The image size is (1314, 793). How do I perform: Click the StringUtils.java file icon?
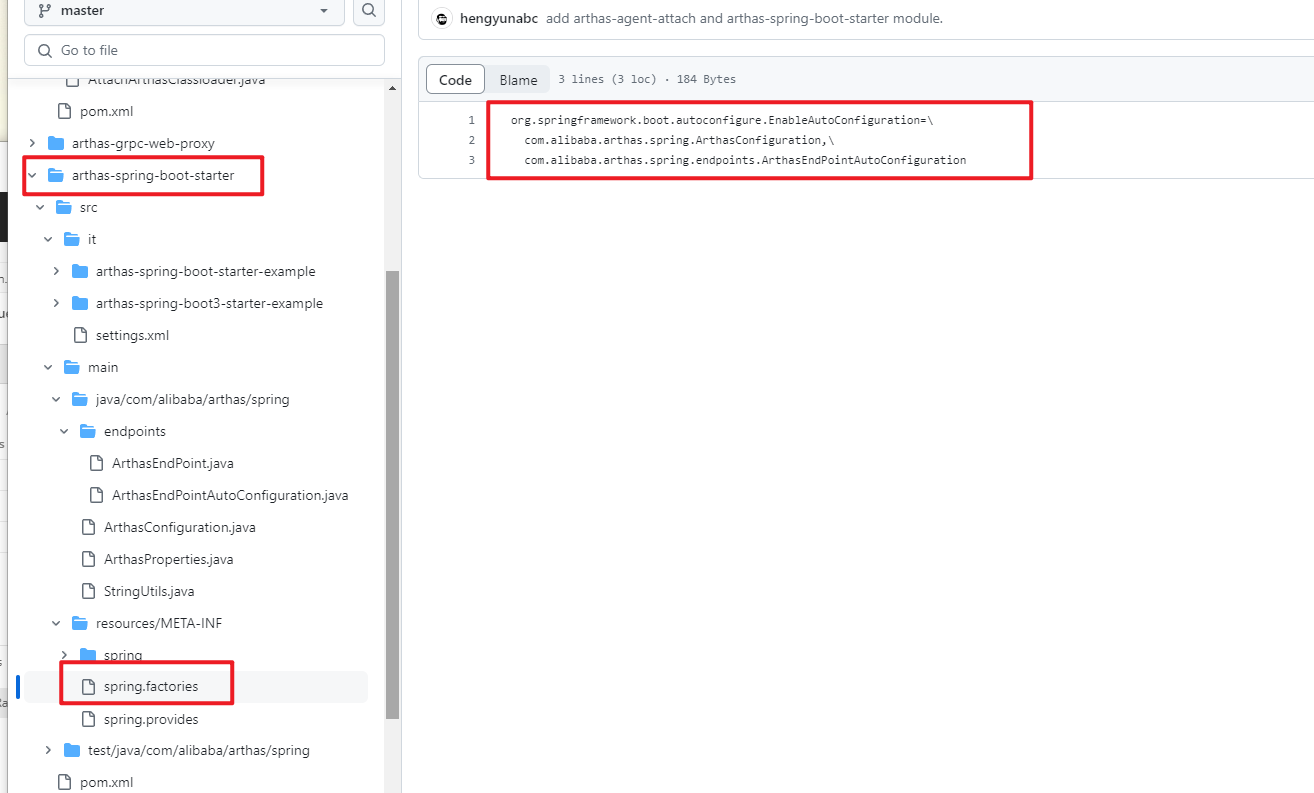88,591
